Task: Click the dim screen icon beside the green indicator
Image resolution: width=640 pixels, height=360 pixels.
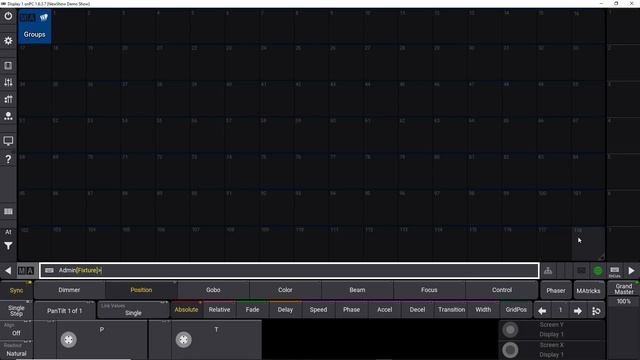Action: click(x=581, y=271)
